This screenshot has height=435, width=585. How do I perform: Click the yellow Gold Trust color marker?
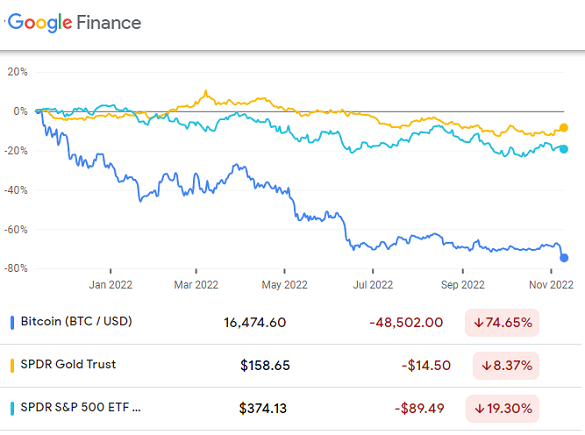(12, 366)
